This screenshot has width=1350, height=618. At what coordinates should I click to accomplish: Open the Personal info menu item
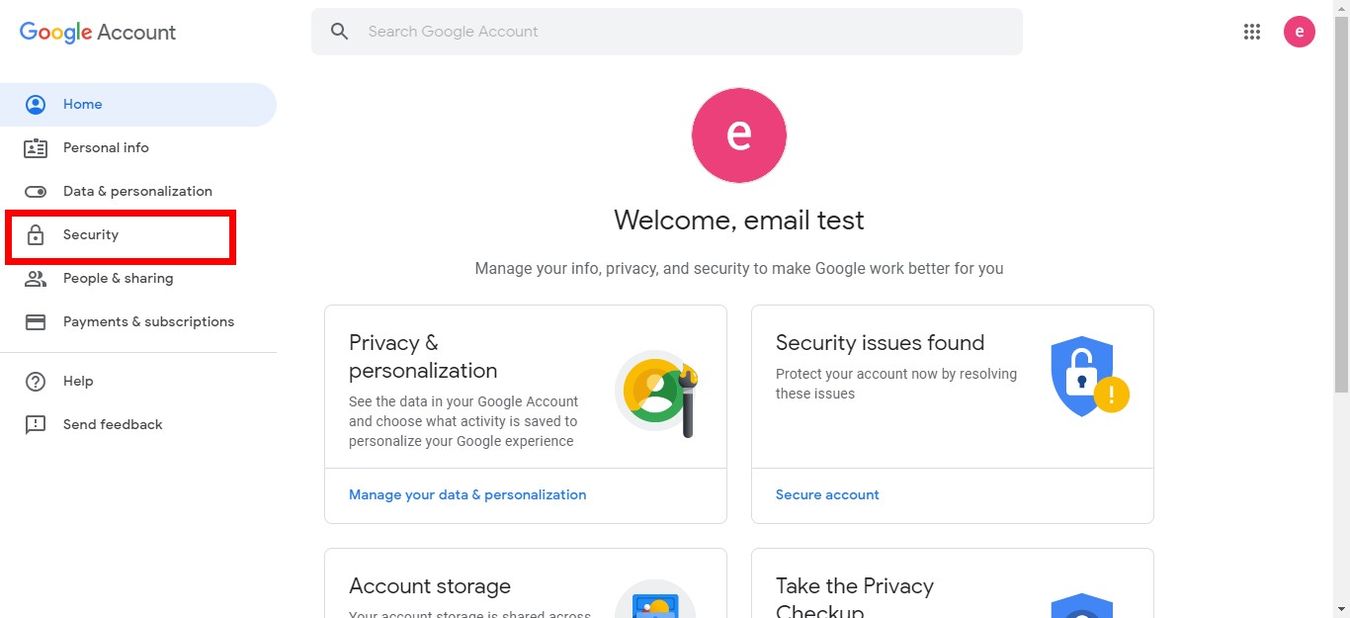pyautogui.click(x=106, y=148)
